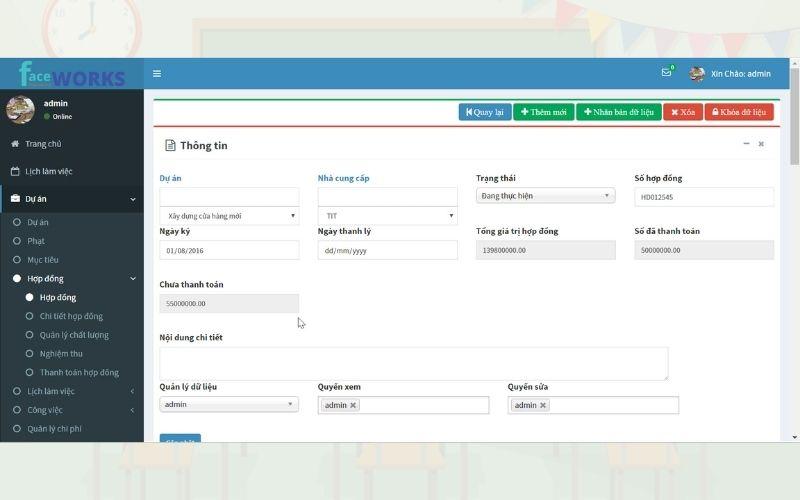Click the FaceWorks logo
Image resolution: width=800 pixels, height=500 pixels.
tap(72, 75)
